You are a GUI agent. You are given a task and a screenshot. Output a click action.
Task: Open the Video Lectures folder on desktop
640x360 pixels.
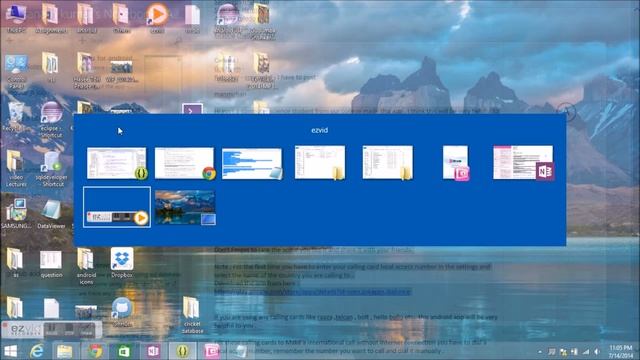click(x=16, y=169)
